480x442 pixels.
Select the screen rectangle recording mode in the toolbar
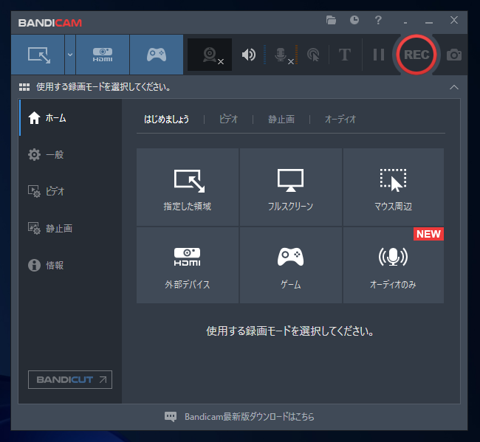(x=38, y=55)
